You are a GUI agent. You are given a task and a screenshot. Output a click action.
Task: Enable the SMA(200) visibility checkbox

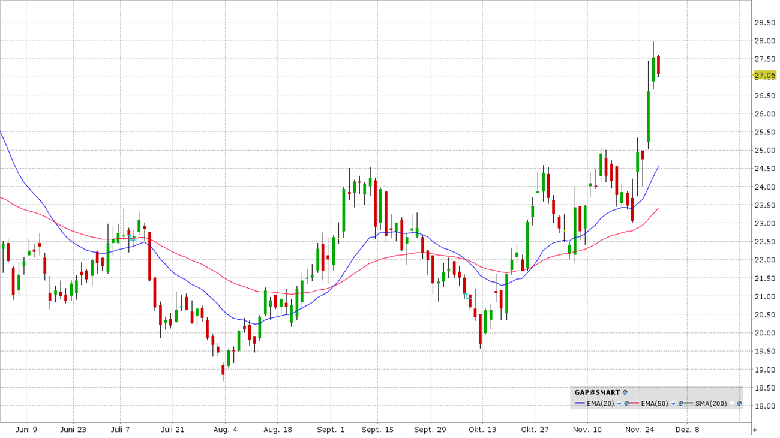click(732, 404)
